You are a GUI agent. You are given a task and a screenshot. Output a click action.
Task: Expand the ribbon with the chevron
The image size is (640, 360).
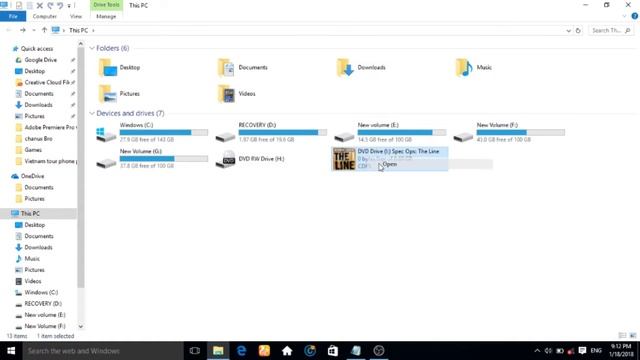(x=624, y=16)
